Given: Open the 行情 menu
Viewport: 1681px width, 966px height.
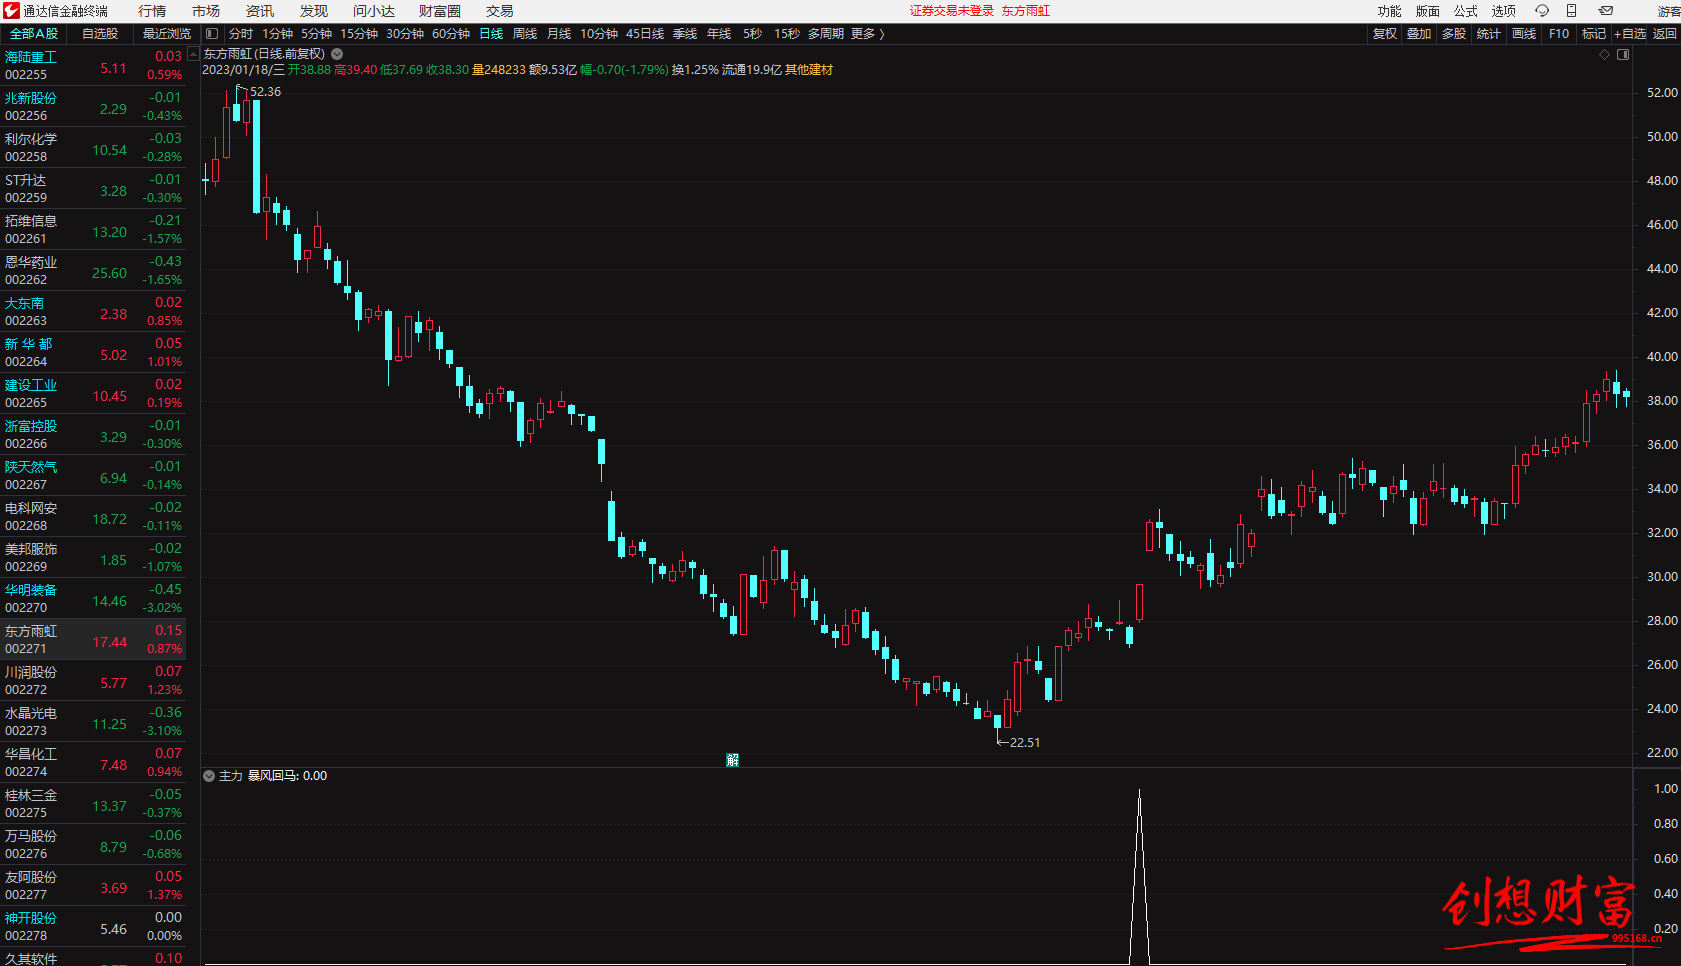Looking at the screenshot, I should [x=152, y=11].
